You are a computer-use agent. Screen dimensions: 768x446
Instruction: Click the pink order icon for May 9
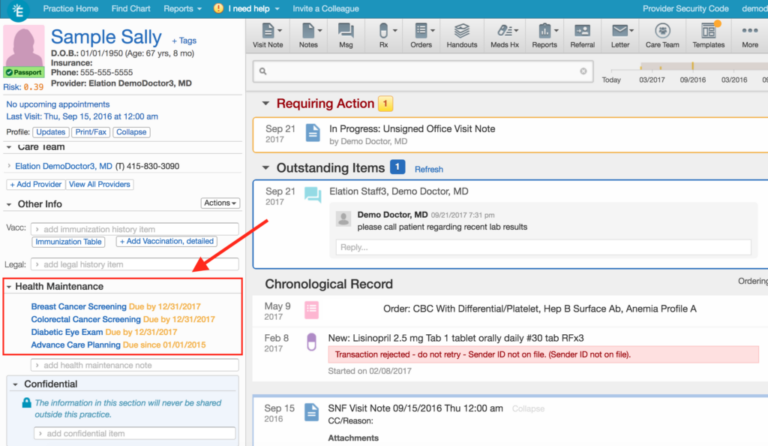coord(312,309)
